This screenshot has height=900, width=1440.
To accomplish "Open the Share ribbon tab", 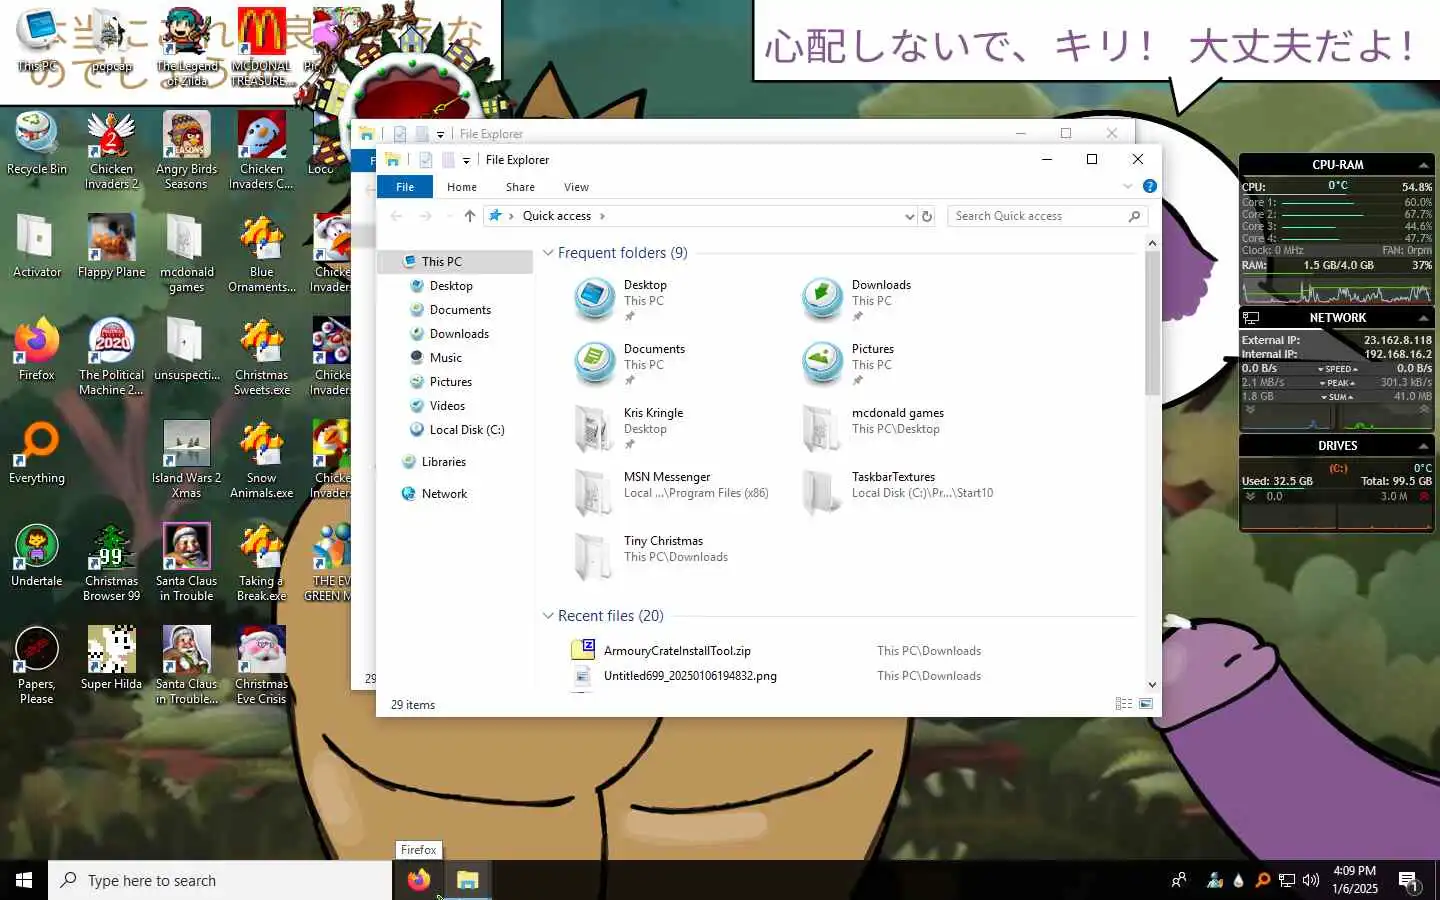I will [520, 187].
